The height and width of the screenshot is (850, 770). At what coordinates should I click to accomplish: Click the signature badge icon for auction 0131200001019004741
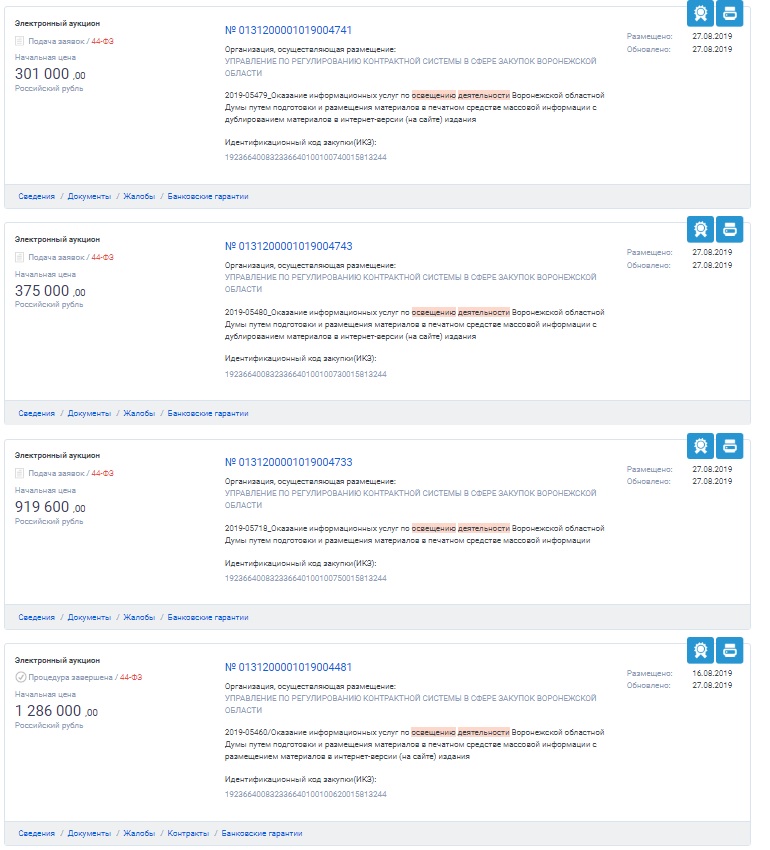pyautogui.click(x=700, y=13)
